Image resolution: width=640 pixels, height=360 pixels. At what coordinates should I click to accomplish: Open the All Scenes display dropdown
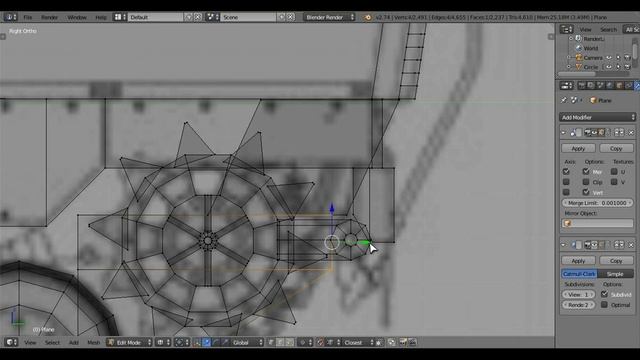click(x=631, y=29)
